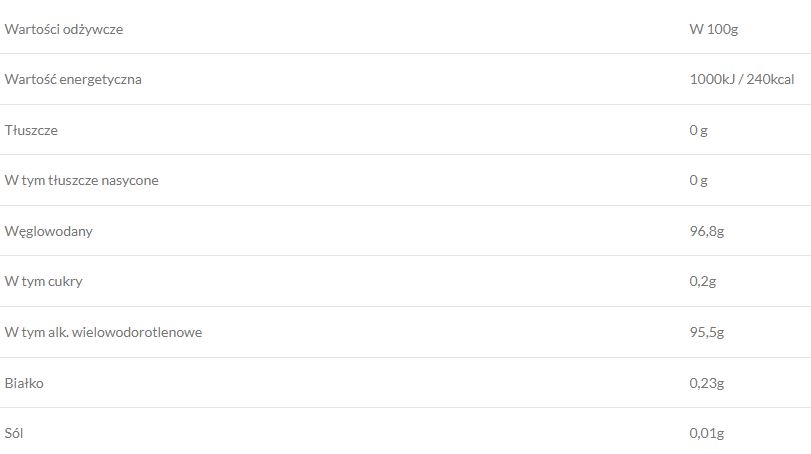This screenshot has height=454, width=811.
Task: Click the '0,01g' salt value
Action: (x=707, y=433)
